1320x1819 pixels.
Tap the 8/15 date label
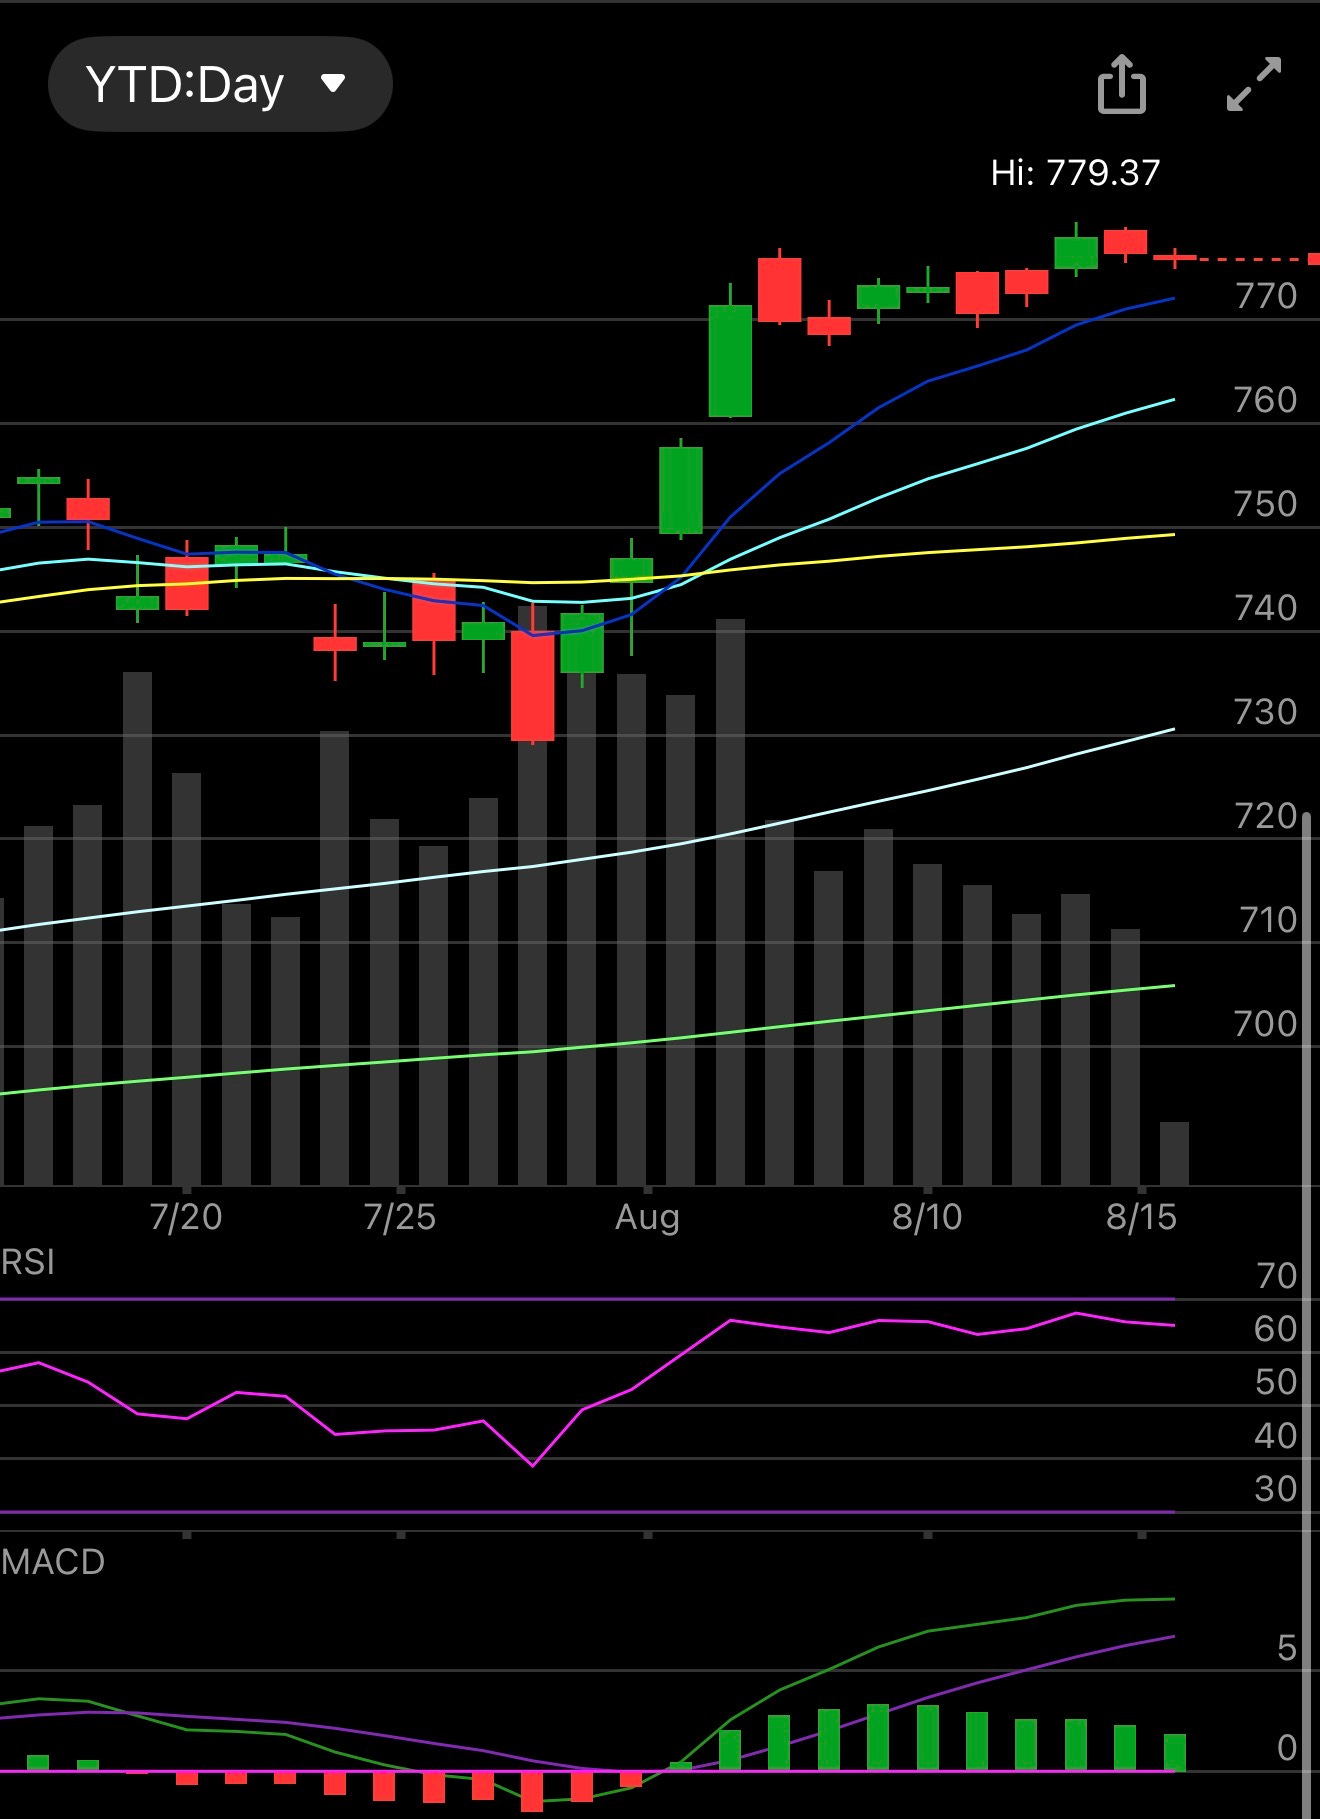point(1142,1217)
